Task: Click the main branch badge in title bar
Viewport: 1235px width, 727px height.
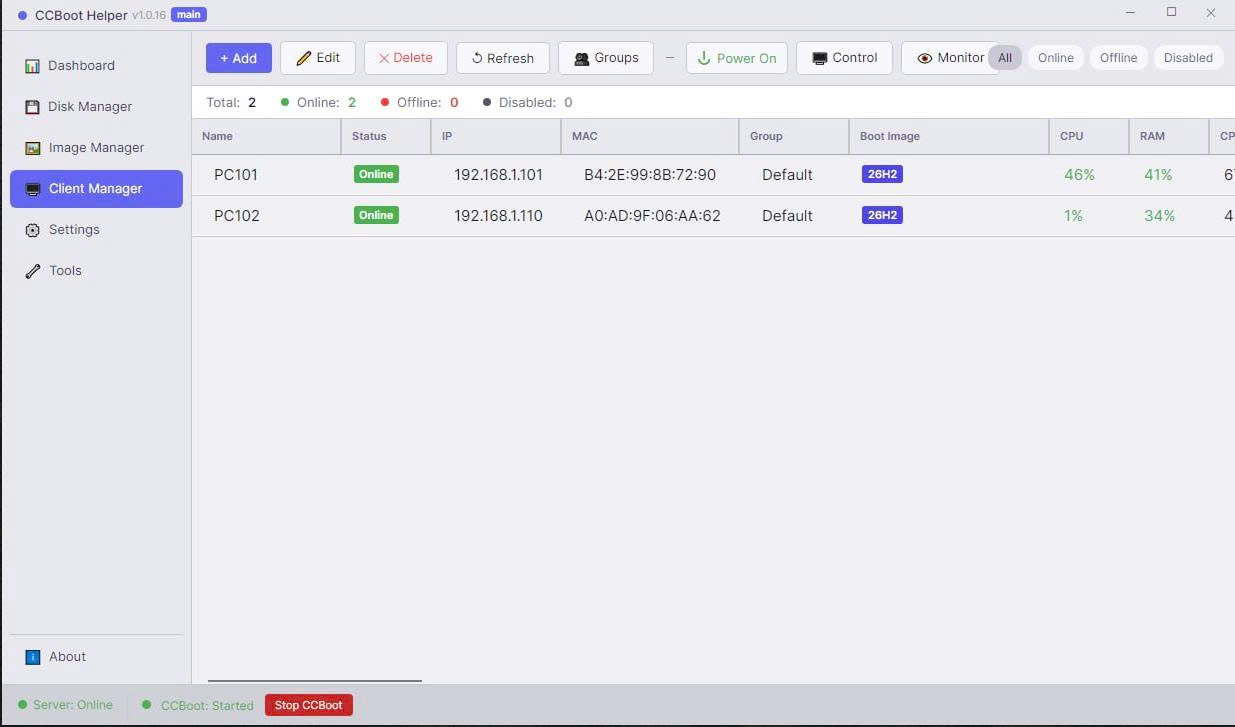Action: click(x=189, y=15)
